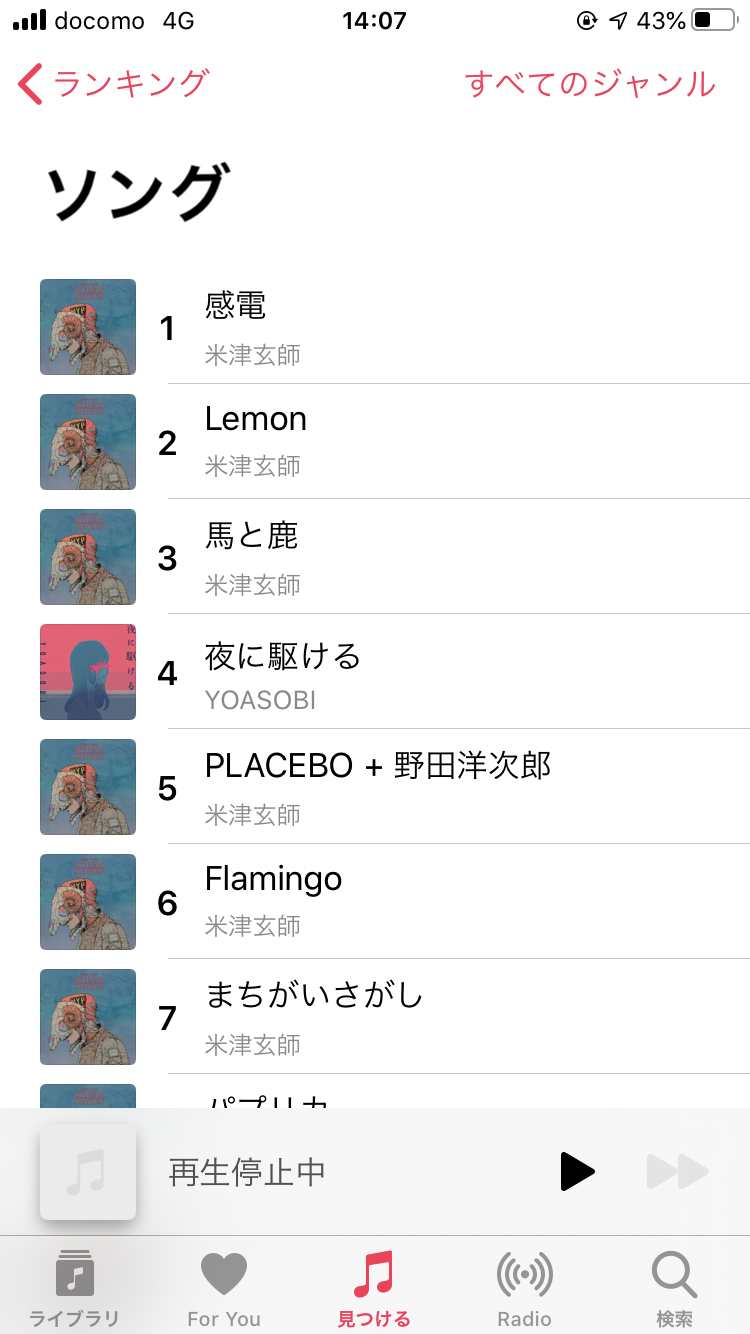Select the 見つける music note tab
This screenshot has width=750, height=1334.
click(374, 1274)
